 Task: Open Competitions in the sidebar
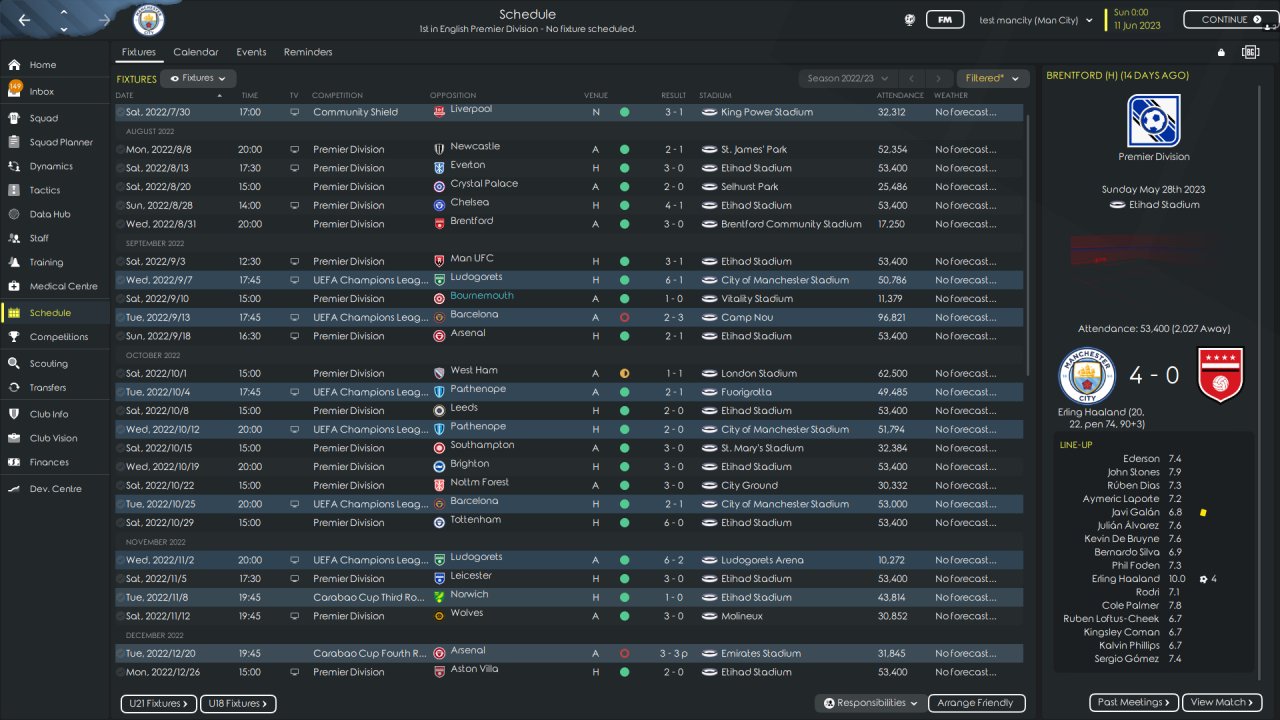(59, 337)
